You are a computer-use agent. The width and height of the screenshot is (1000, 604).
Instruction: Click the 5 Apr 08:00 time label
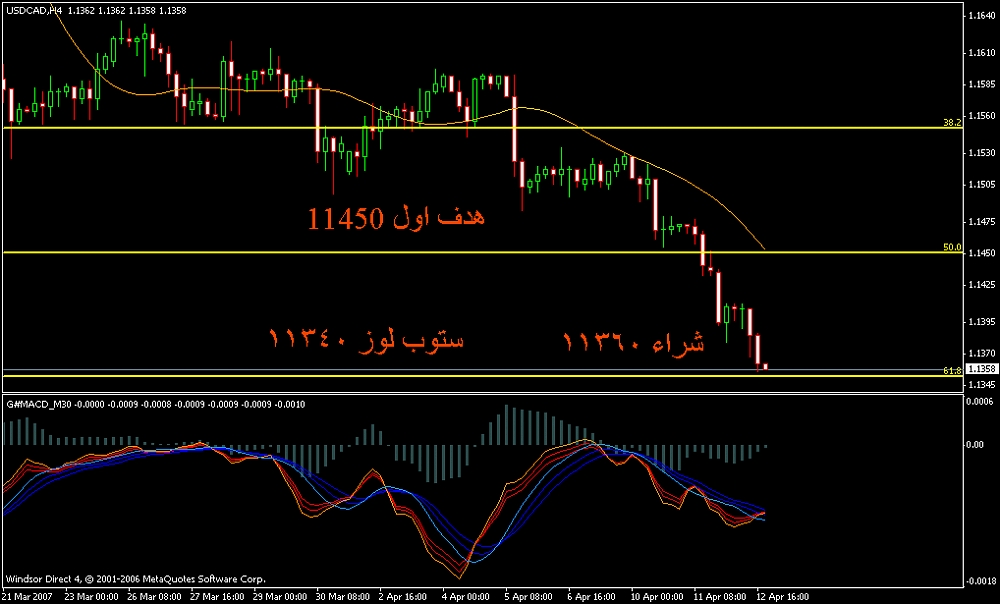click(x=529, y=596)
